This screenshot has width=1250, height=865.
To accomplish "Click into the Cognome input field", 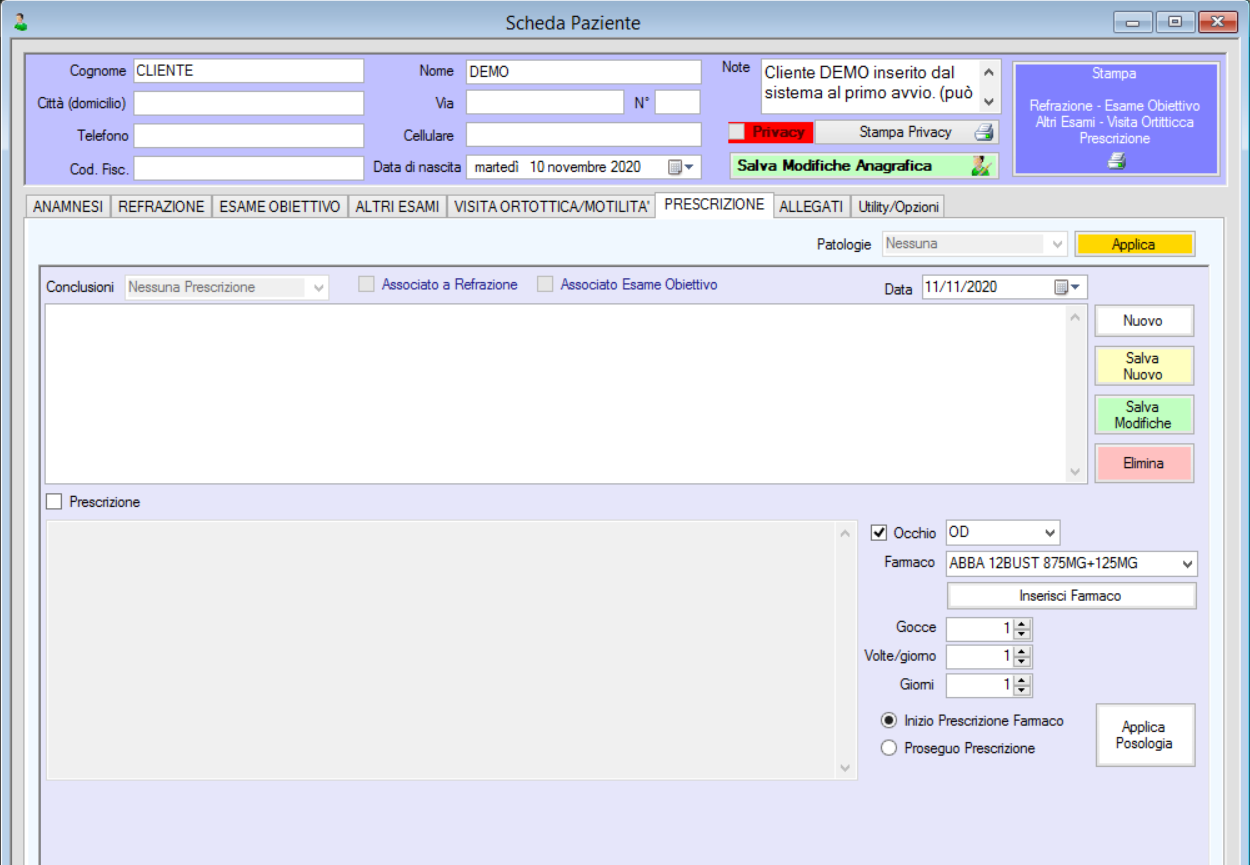I will (x=248, y=72).
